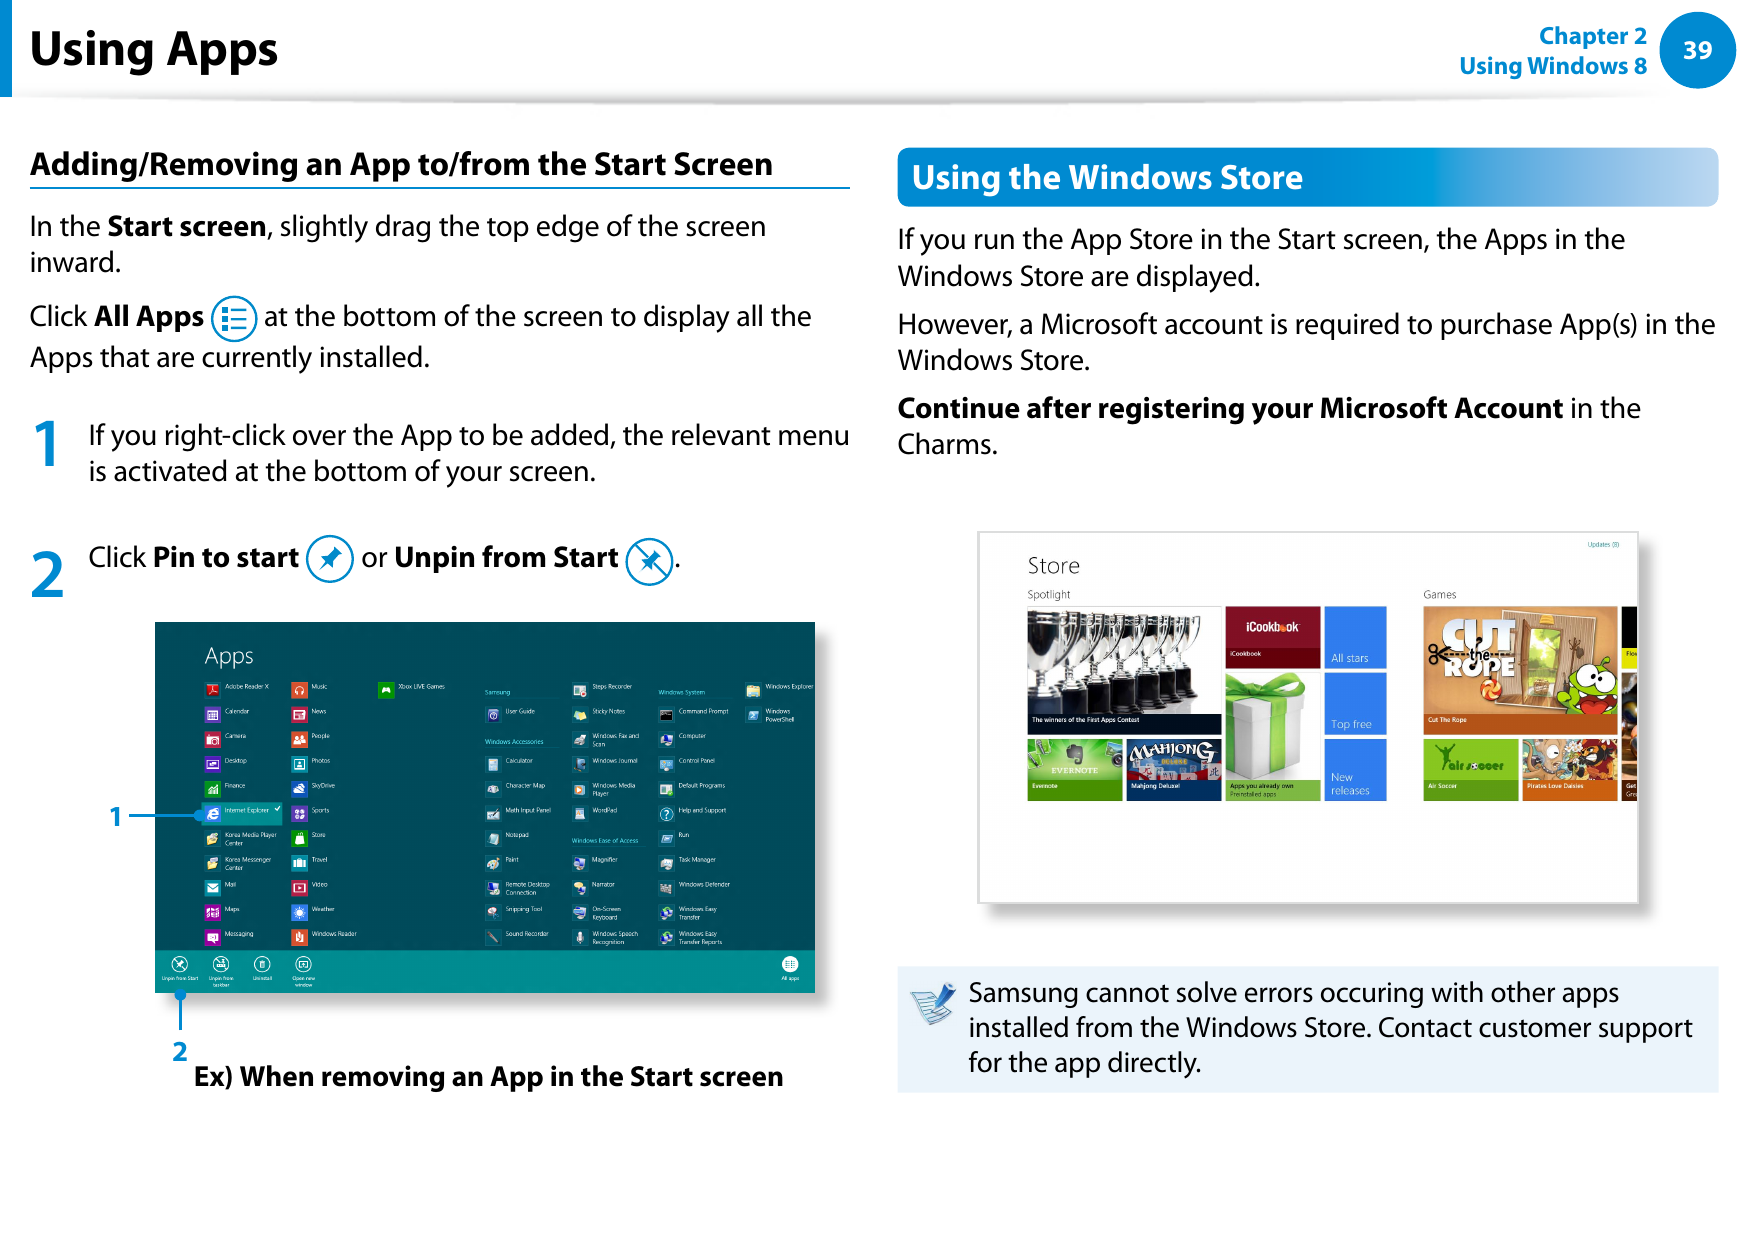1749x1241 pixels.
Task: Select Internet Explorer in the Apps list
Action: (241, 812)
